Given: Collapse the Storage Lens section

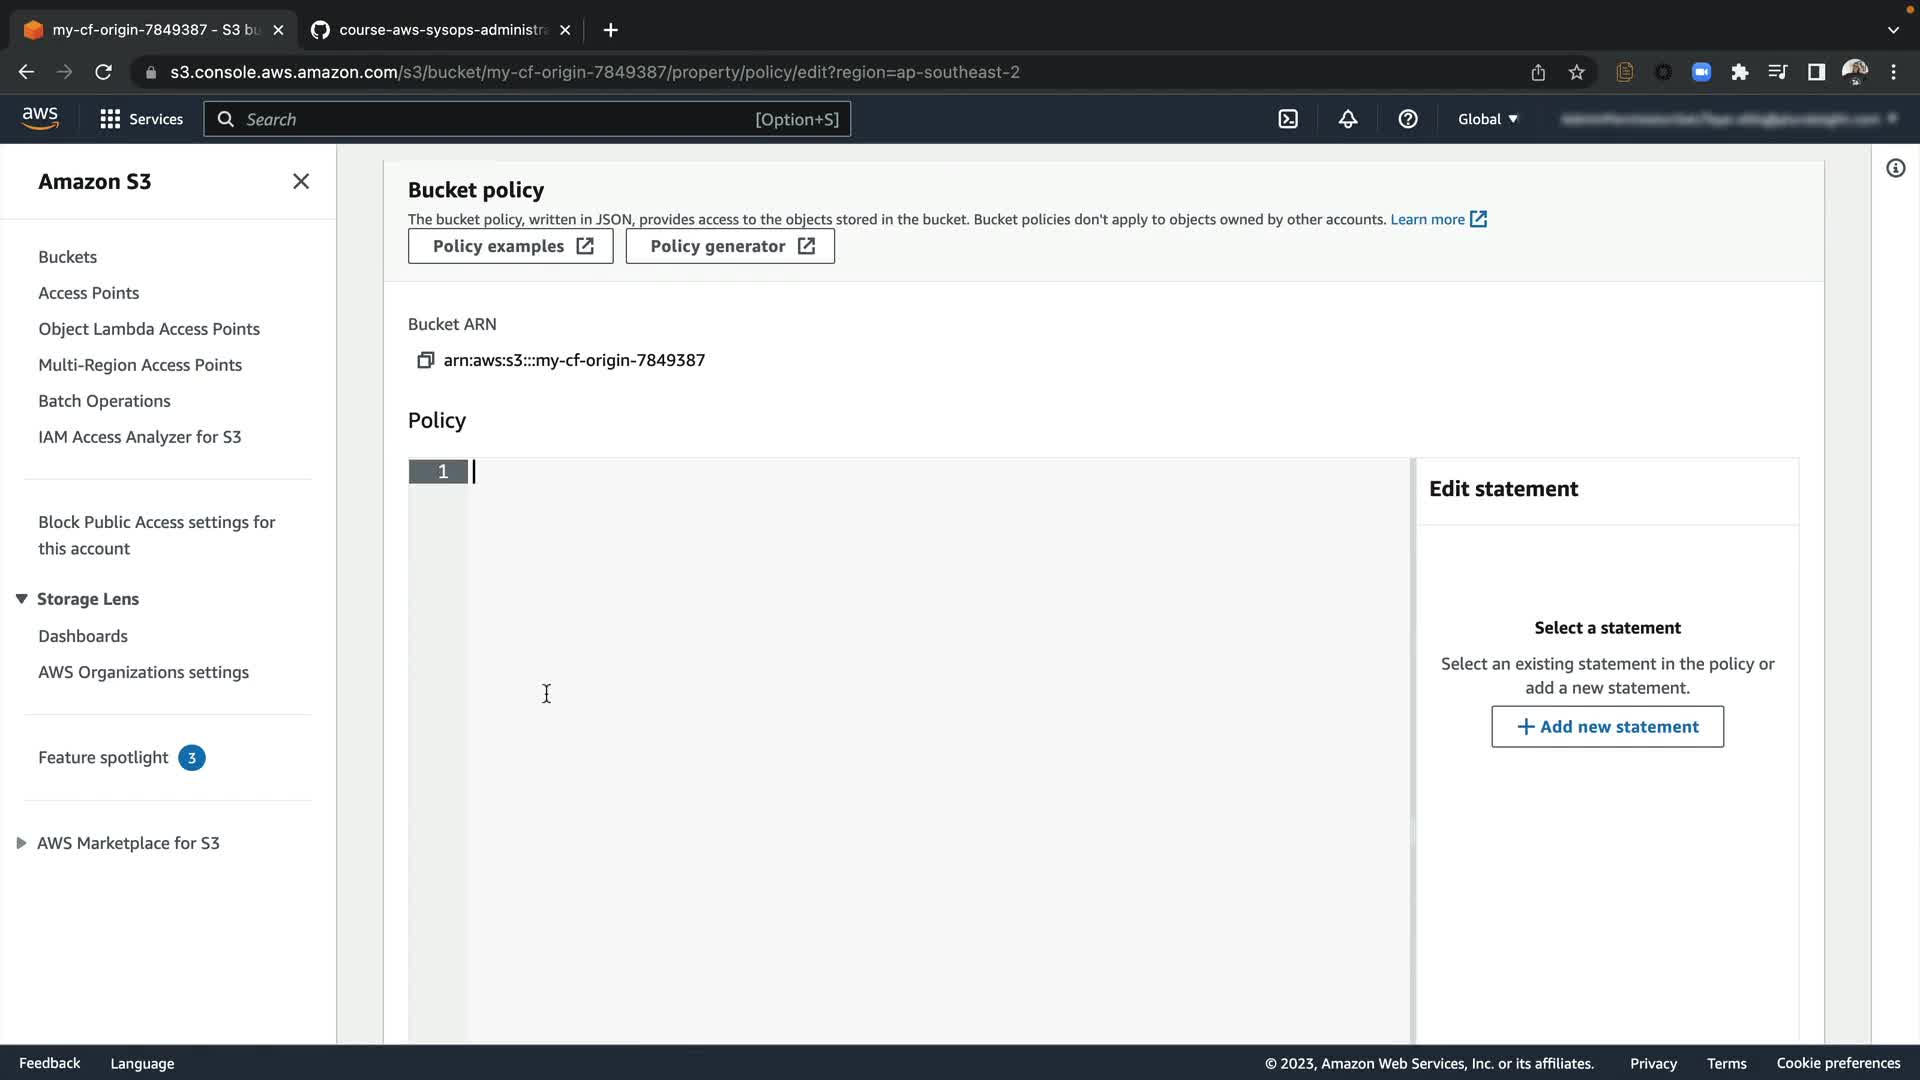Looking at the screenshot, I should point(21,599).
